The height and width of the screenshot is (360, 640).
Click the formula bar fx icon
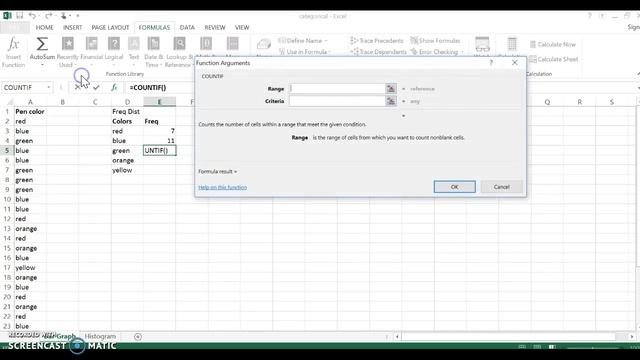114,87
